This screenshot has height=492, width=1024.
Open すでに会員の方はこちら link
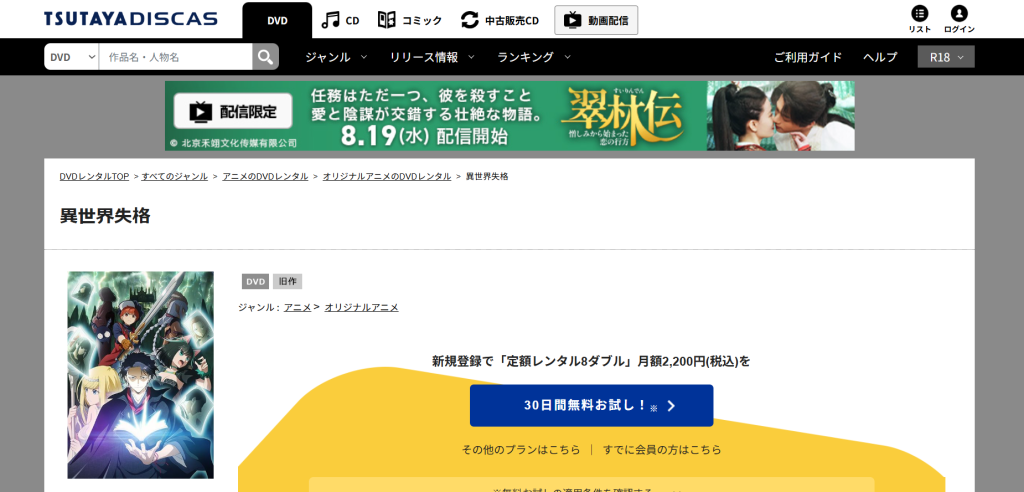(662, 450)
